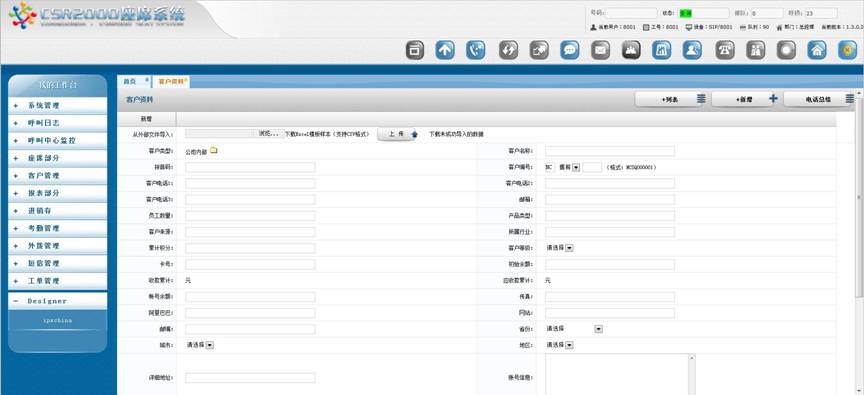864x395 pixels.
Task: Open the 客户等级 请选择 dropdown
Action: [569, 248]
